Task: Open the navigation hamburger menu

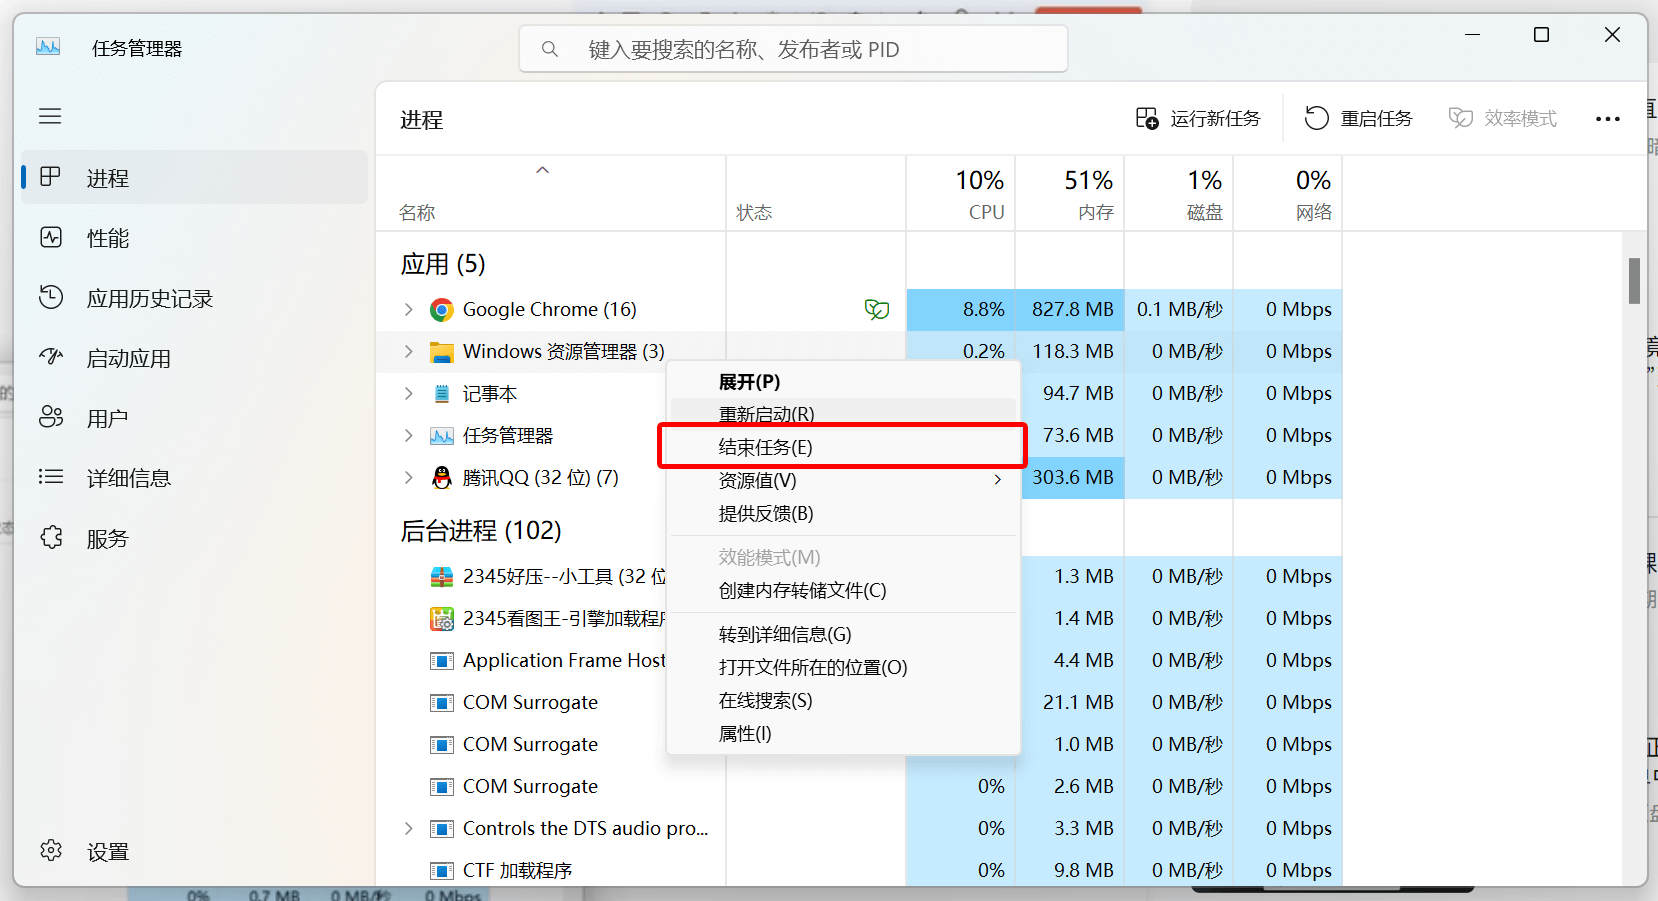Action: click(x=50, y=116)
